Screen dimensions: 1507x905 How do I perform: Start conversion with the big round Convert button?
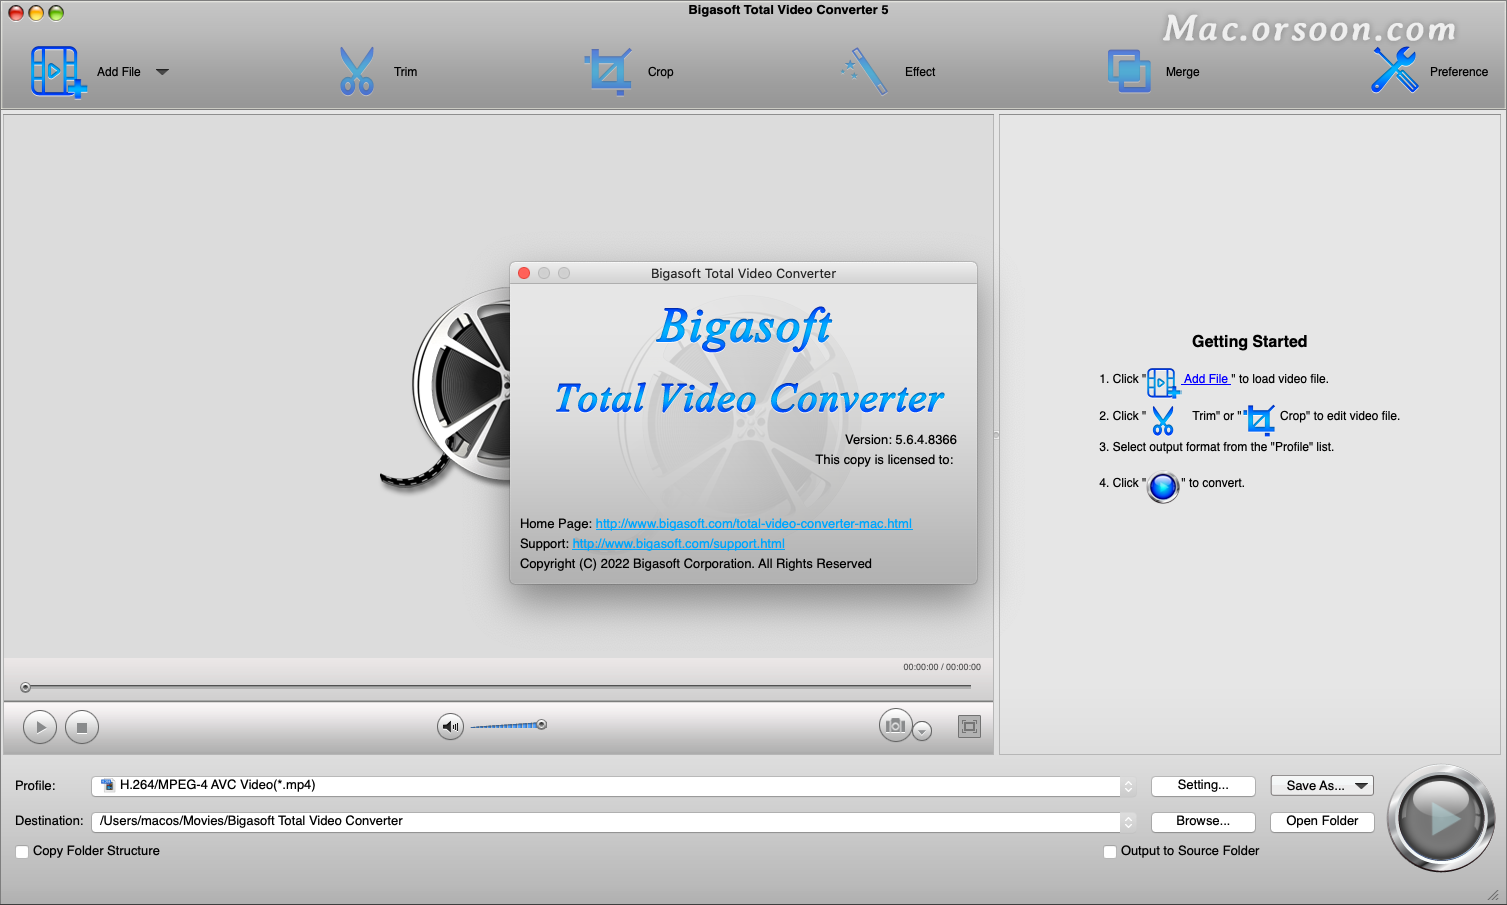pos(1441,818)
